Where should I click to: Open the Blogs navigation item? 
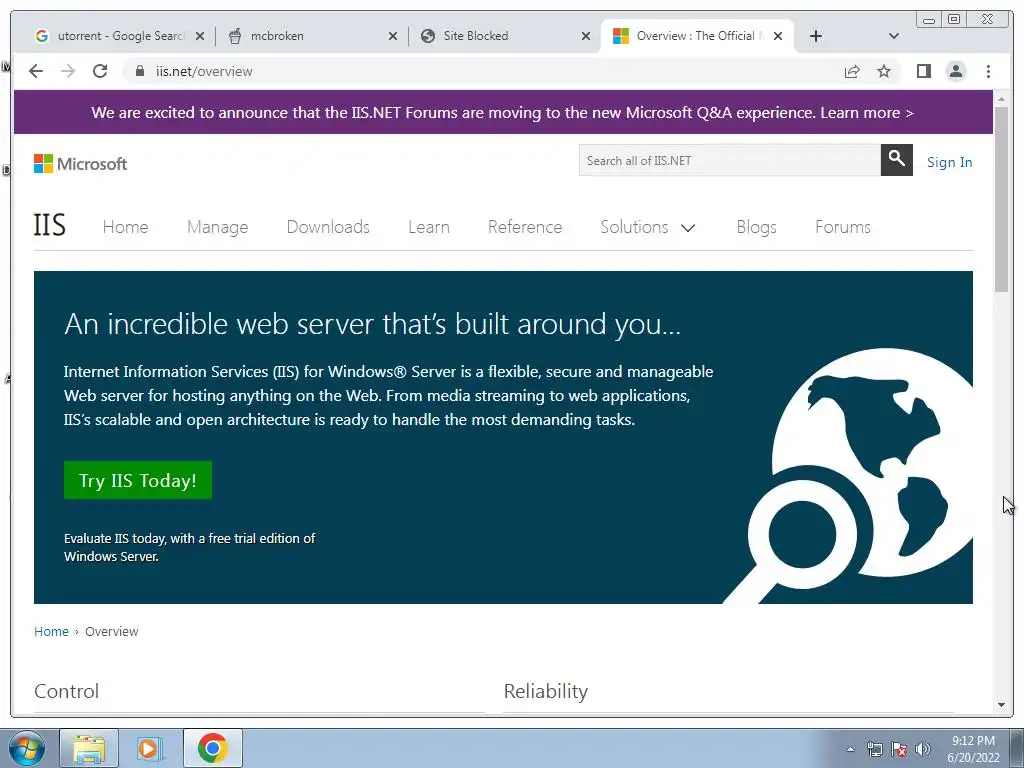point(756,227)
